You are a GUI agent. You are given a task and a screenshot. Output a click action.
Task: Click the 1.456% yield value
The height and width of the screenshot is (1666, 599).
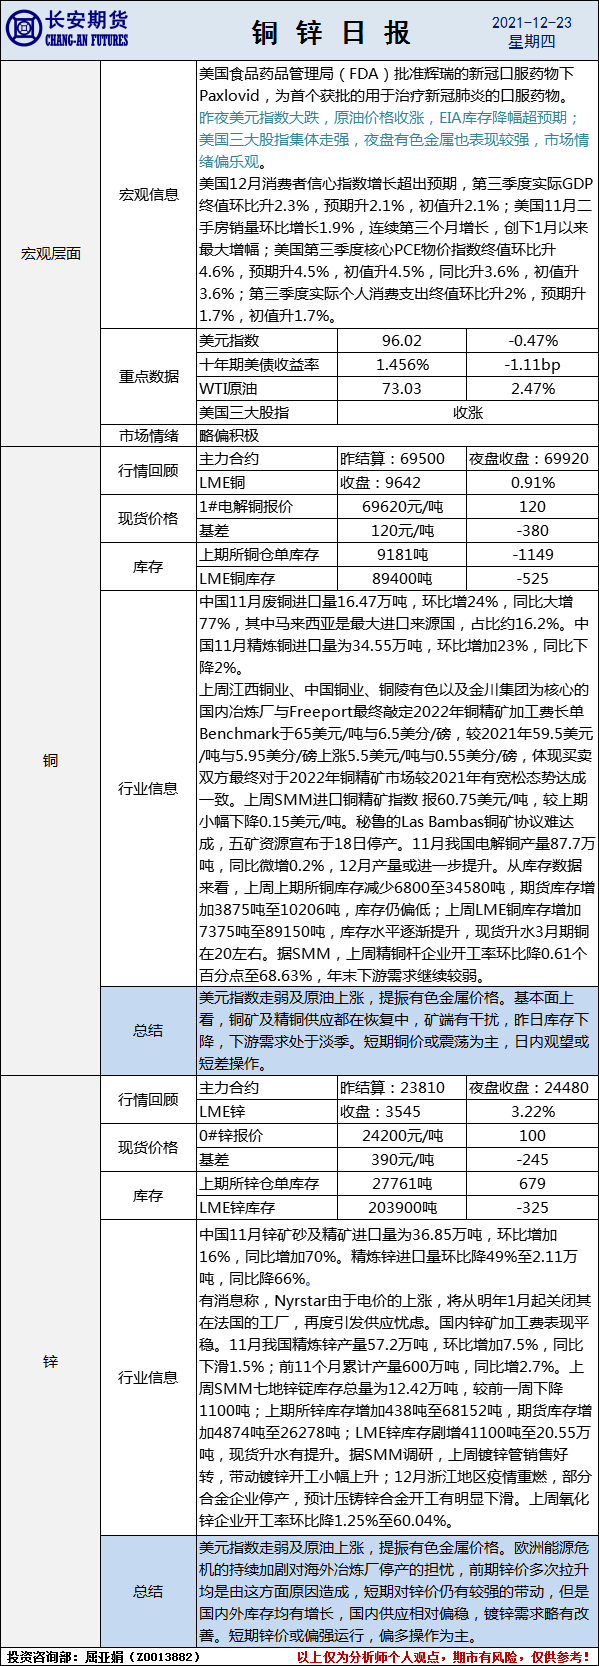[402, 364]
